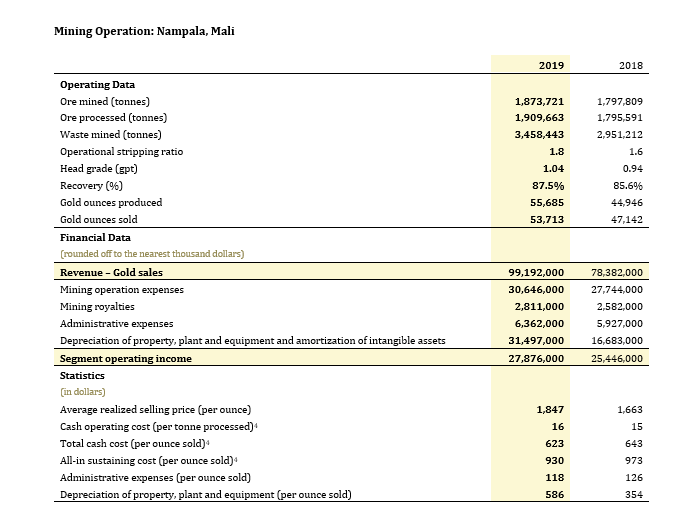Select the 'Waste mined (tonnes)' label
Viewport: 686px width, 528px height.
tap(111, 135)
